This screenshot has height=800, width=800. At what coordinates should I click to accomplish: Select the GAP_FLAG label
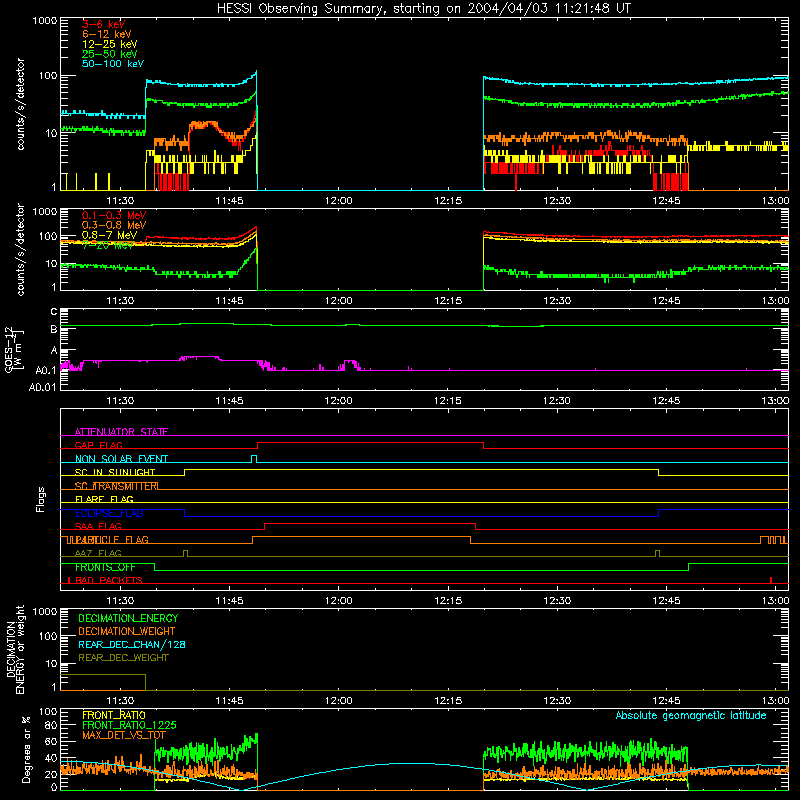(x=98, y=445)
